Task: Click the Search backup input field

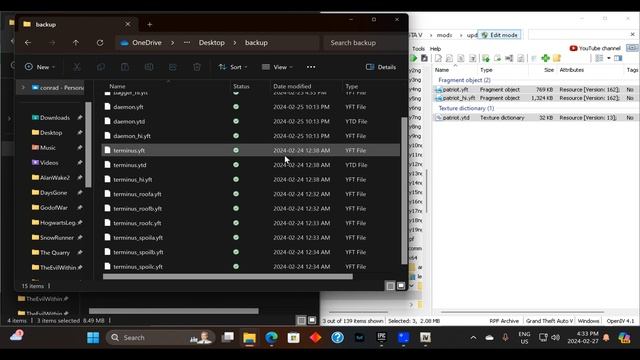Action: (364, 42)
